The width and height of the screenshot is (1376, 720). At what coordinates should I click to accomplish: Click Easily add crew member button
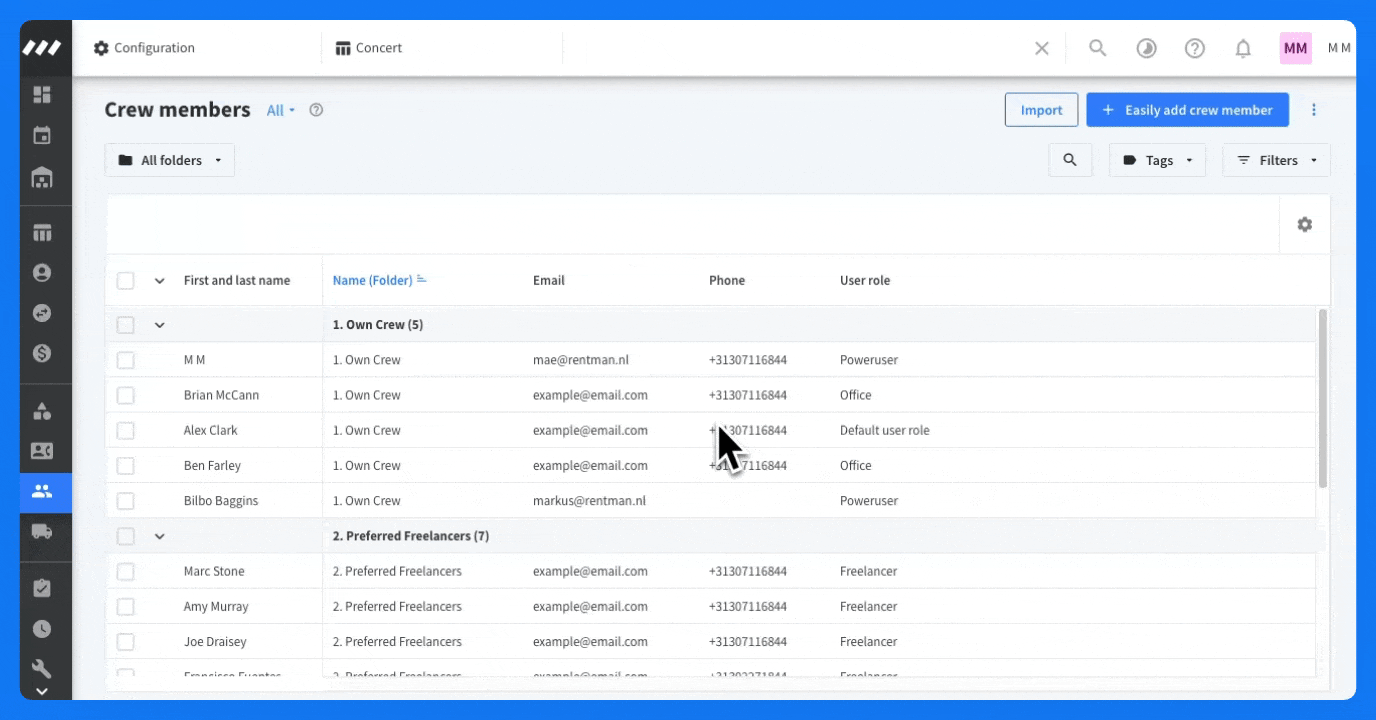pos(1187,110)
